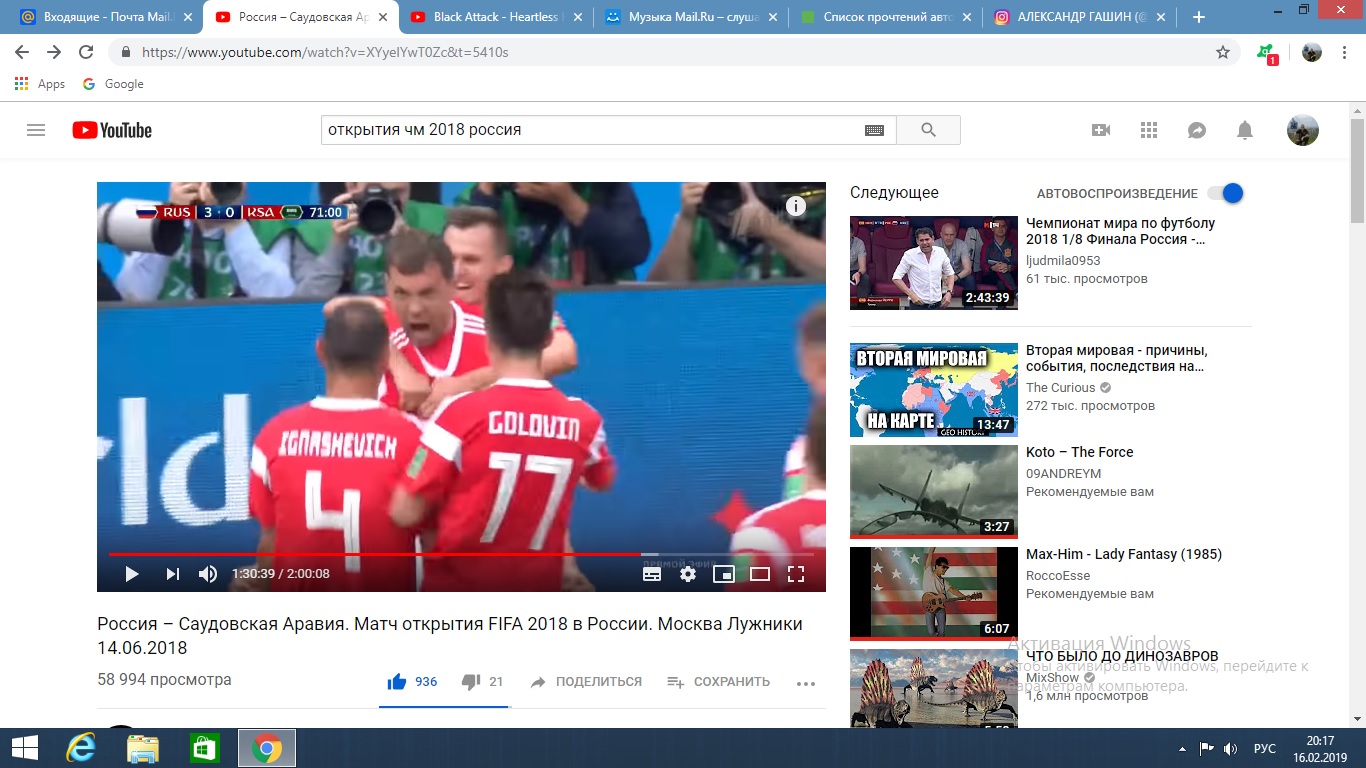The height and width of the screenshot is (768, 1366).
Task: Open the Chrome three-dot menu
Action: [1345, 52]
